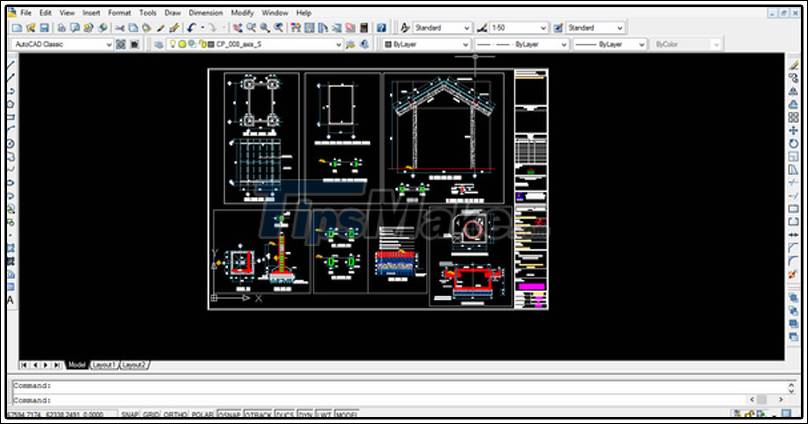Image resolution: width=808 pixels, height=424 pixels.
Task: Open the QuickCalc calculator icon
Action: [364, 28]
